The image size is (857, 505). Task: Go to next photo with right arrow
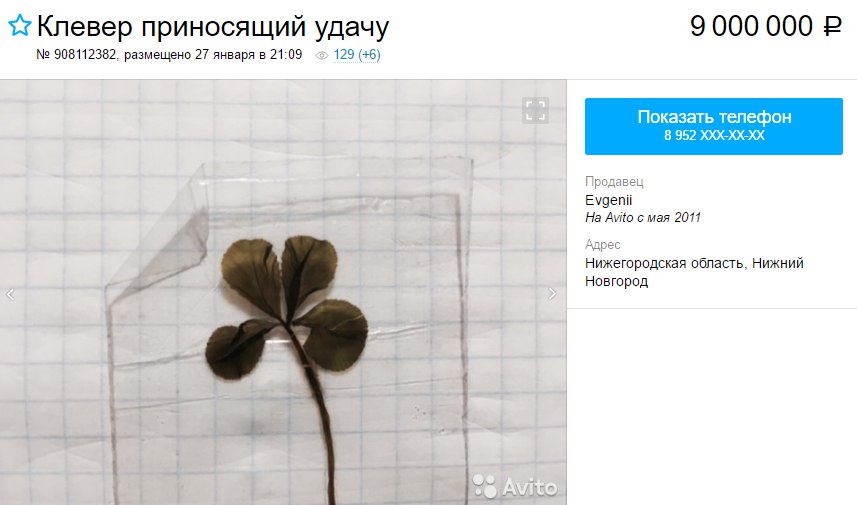click(552, 294)
